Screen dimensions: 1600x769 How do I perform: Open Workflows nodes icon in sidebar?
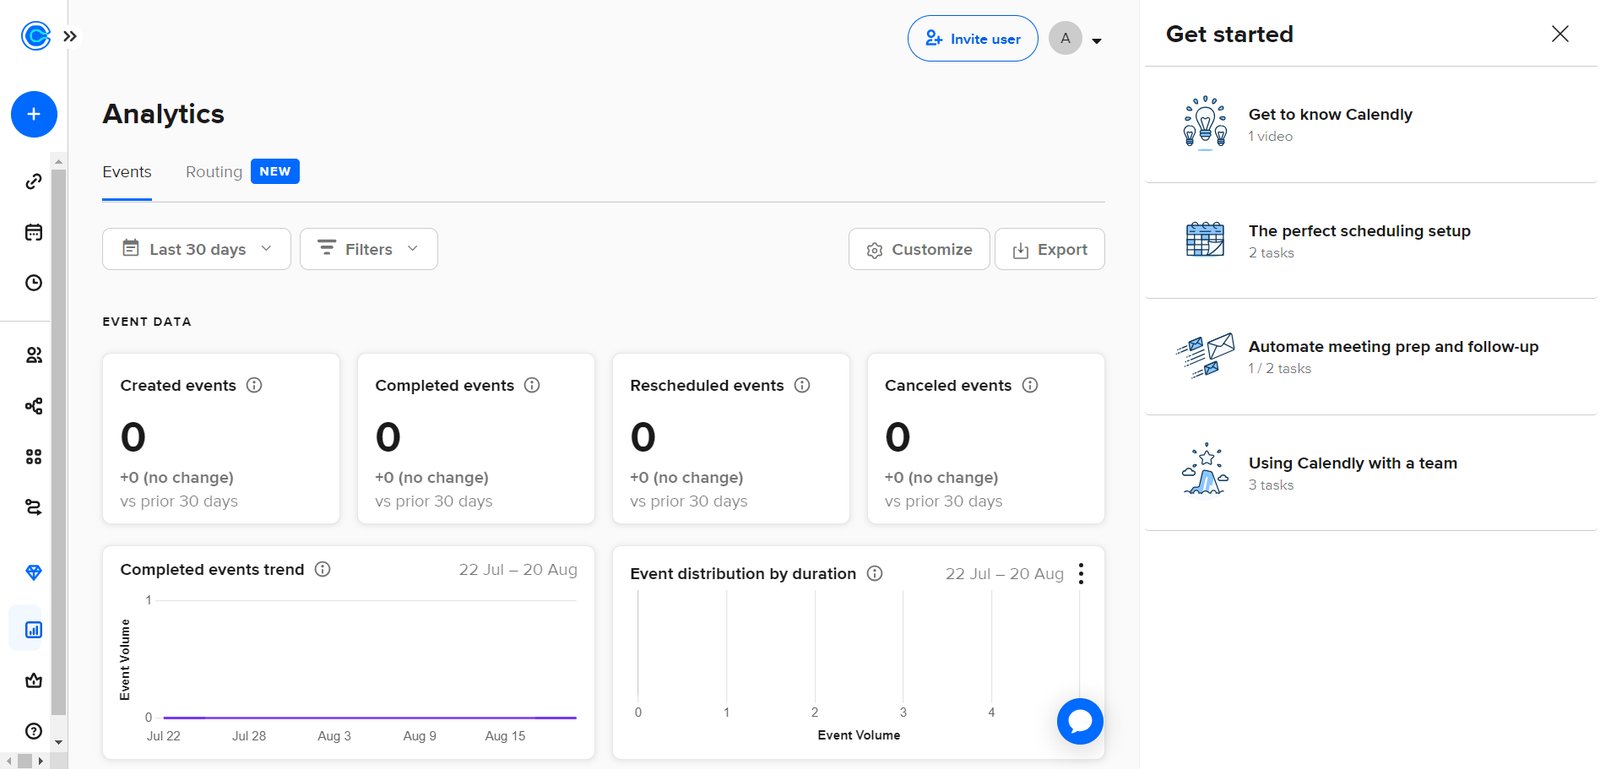(x=34, y=406)
